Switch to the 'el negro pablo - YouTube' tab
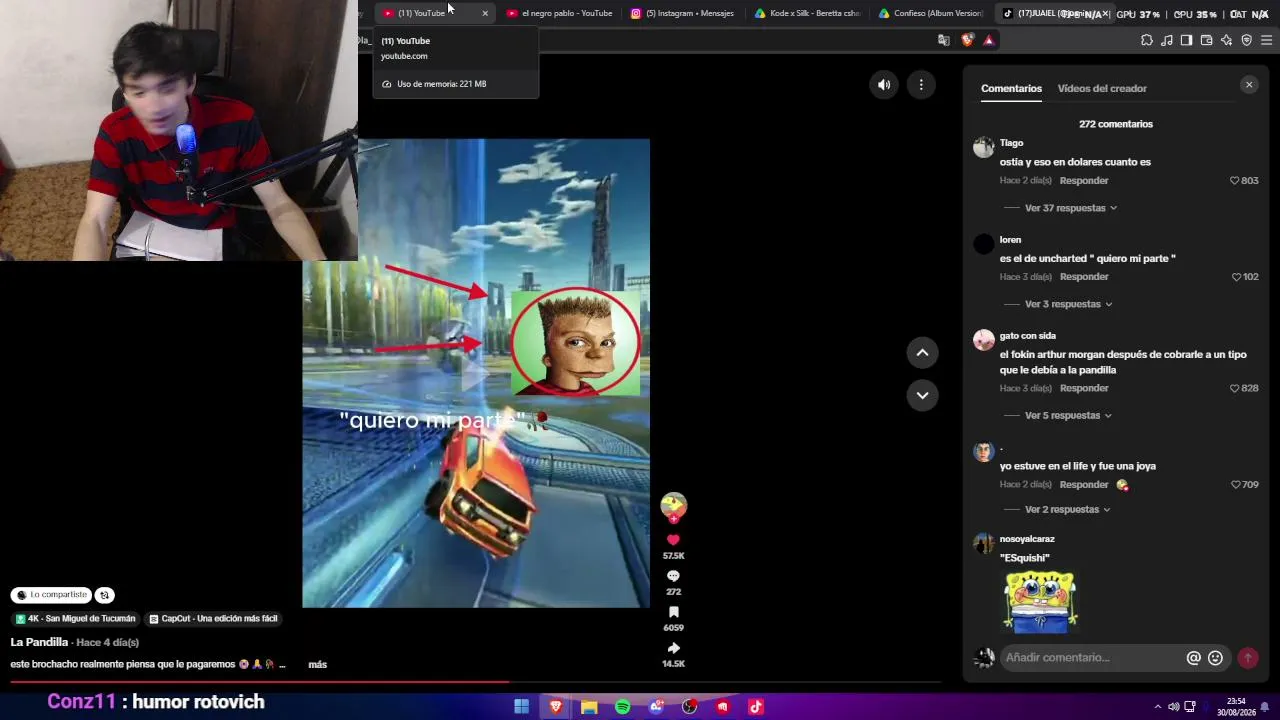The width and height of the screenshot is (1280, 720). [560, 13]
